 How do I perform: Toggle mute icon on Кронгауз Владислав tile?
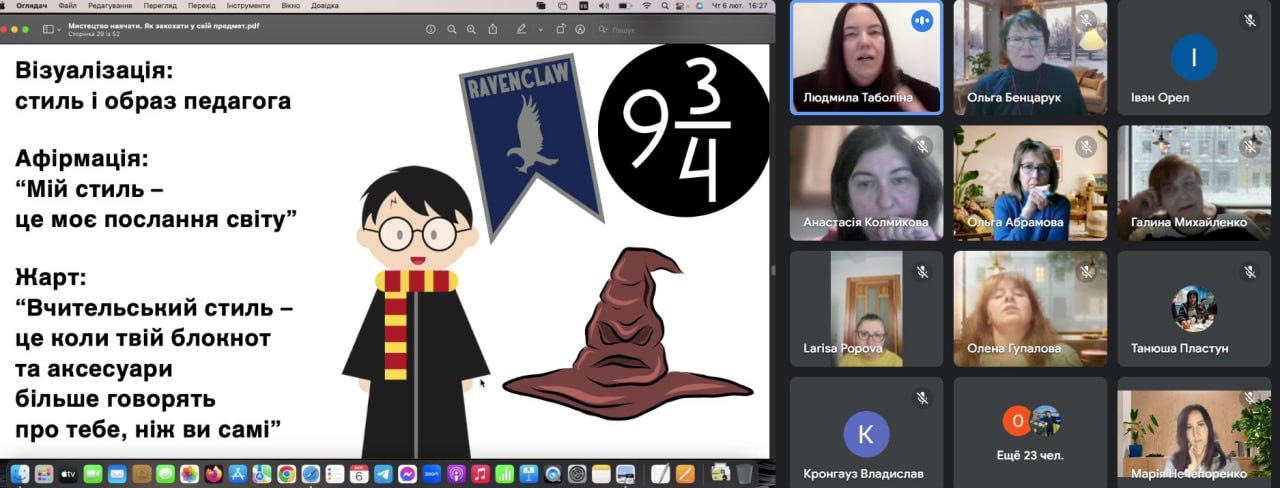922,398
